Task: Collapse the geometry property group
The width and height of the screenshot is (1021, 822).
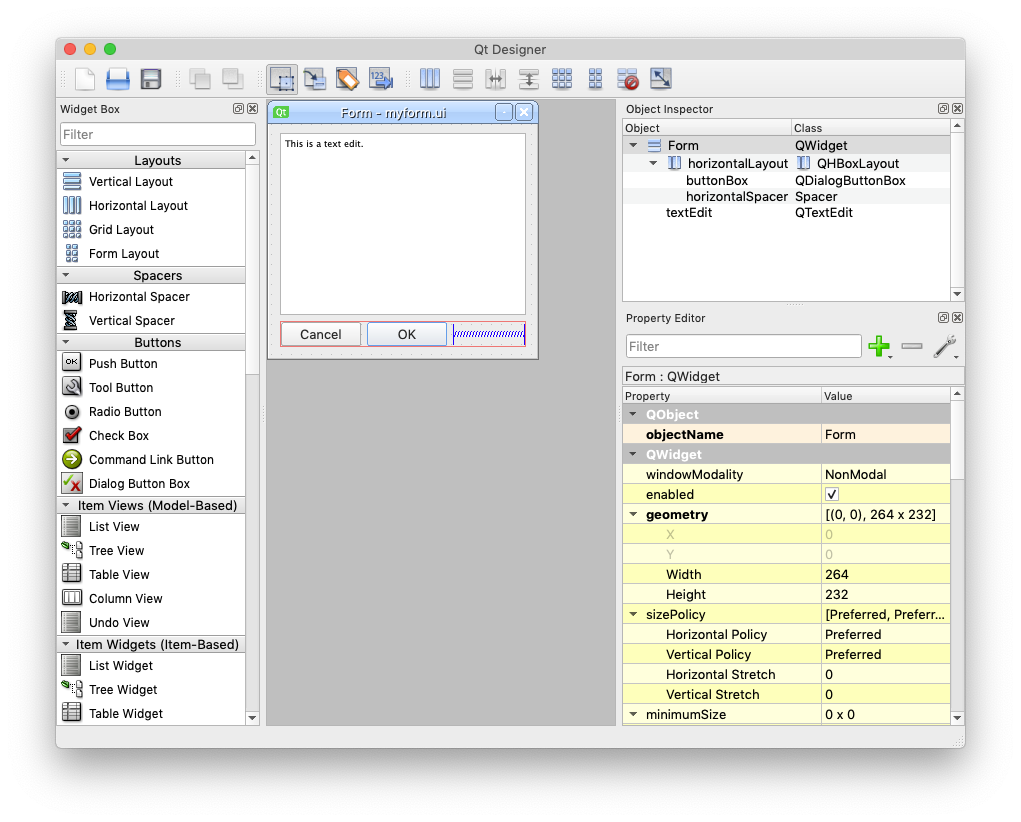Action: pos(633,515)
